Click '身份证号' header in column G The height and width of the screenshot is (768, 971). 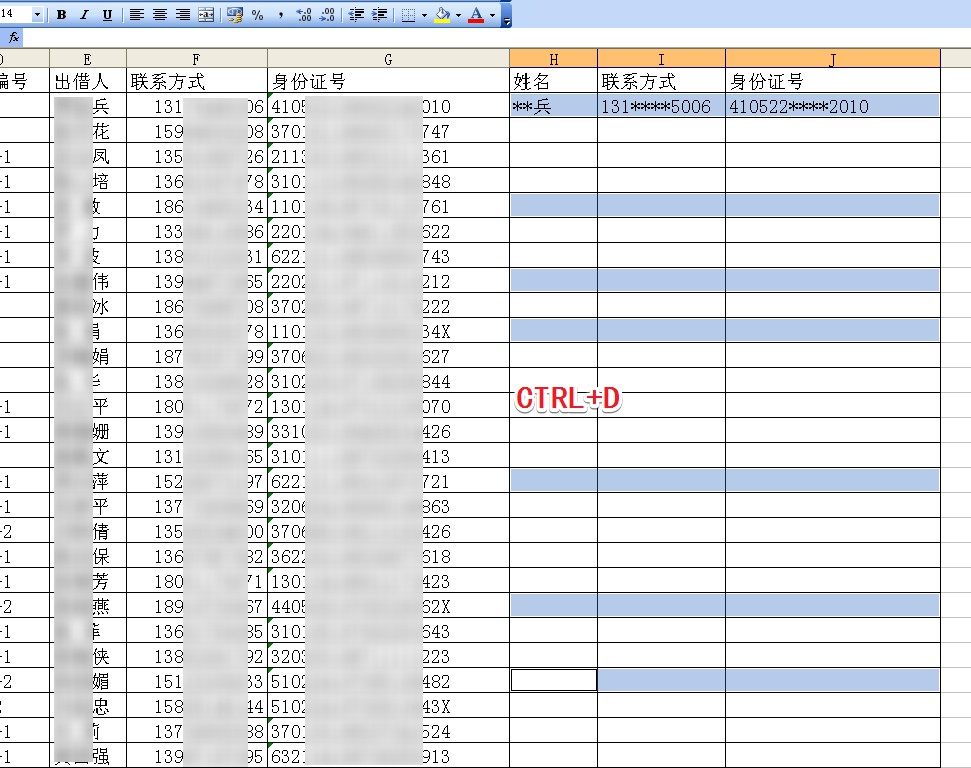388,81
